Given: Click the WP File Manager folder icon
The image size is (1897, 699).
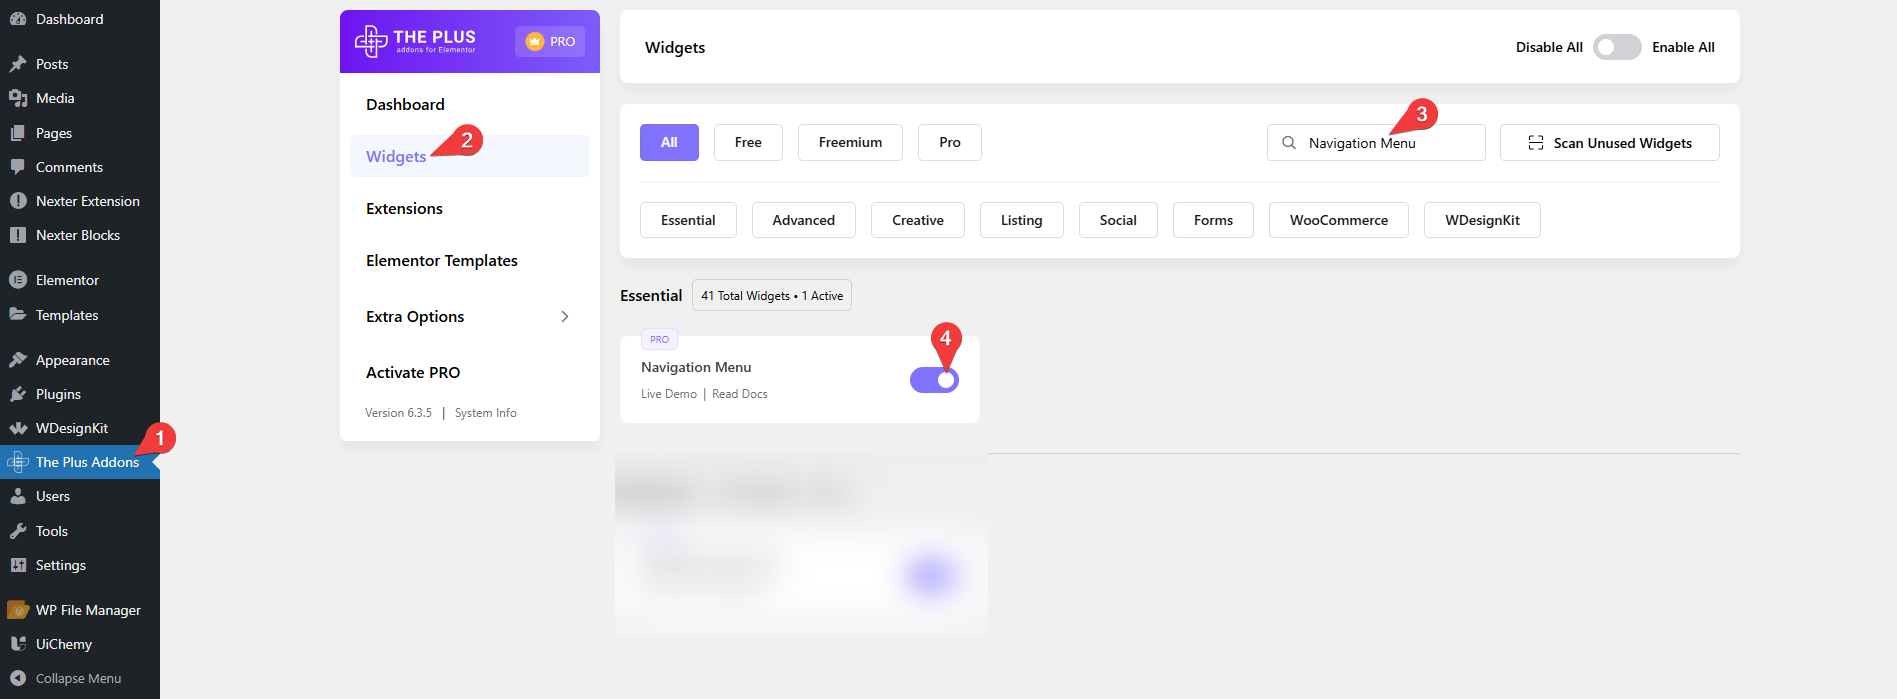Looking at the screenshot, I should (18, 610).
